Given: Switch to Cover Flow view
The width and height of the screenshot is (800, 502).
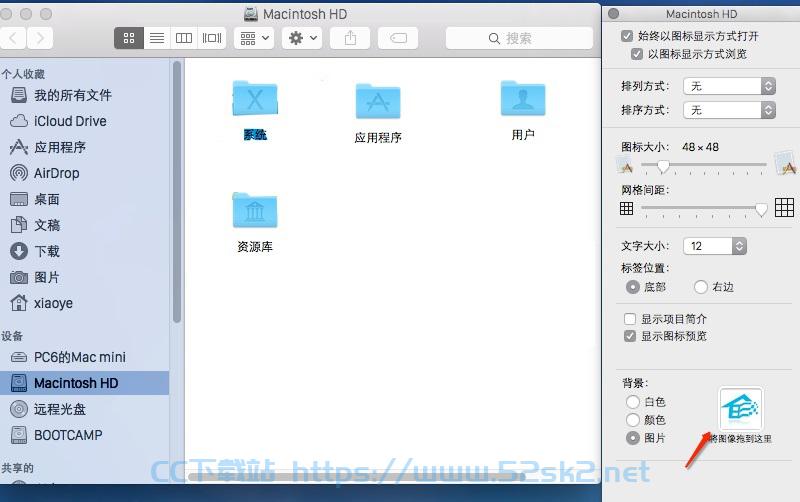Looking at the screenshot, I should (212, 38).
